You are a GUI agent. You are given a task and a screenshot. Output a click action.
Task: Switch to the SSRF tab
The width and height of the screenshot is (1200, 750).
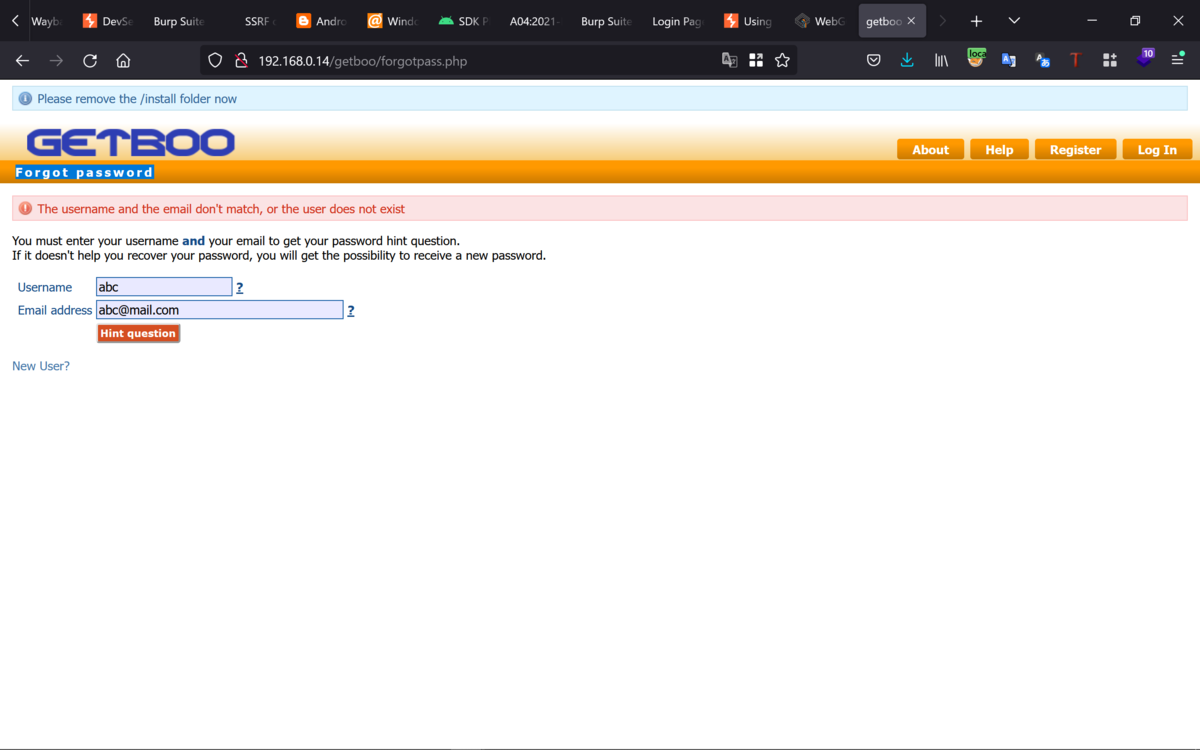coord(258,21)
